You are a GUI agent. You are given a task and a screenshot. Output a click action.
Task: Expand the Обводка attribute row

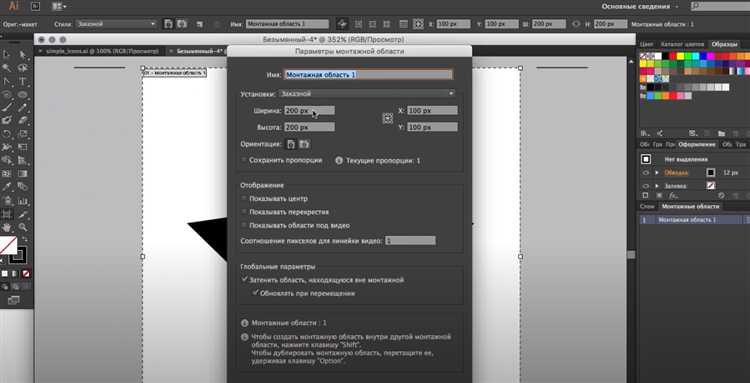657,173
